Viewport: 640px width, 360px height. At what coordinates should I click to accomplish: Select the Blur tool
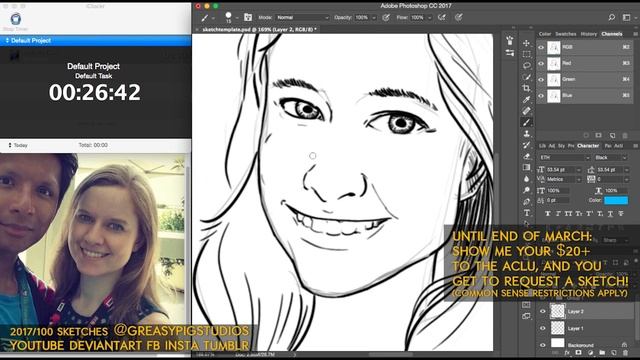pos(527,179)
